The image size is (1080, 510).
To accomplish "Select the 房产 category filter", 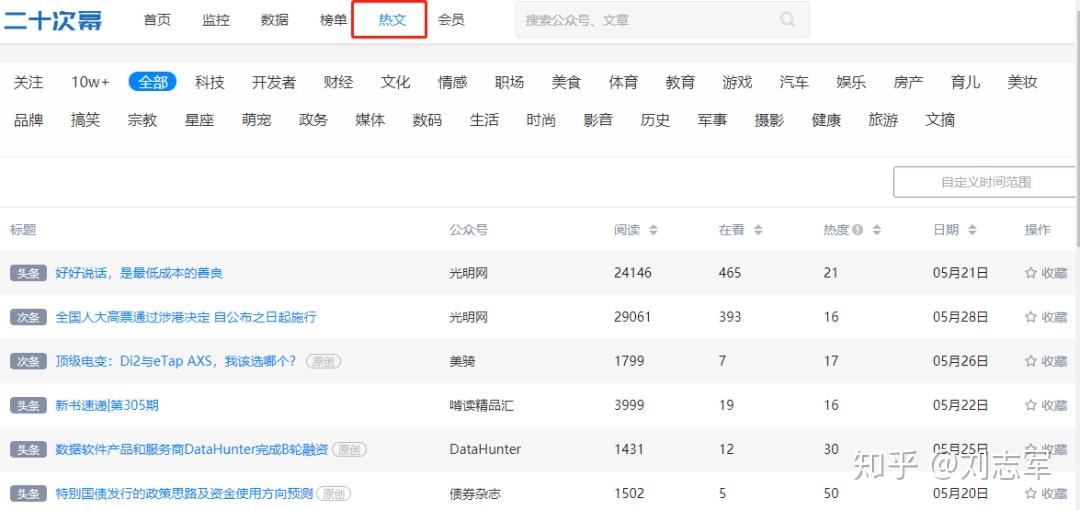I will pos(908,82).
